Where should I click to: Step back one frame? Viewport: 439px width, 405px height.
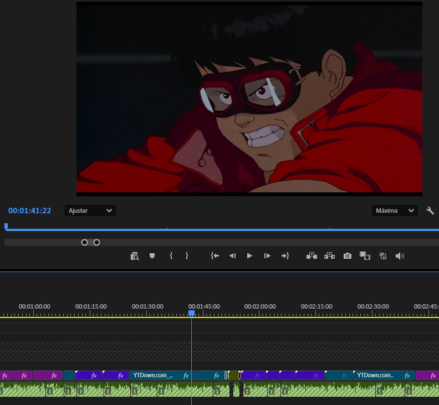pos(232,256)
